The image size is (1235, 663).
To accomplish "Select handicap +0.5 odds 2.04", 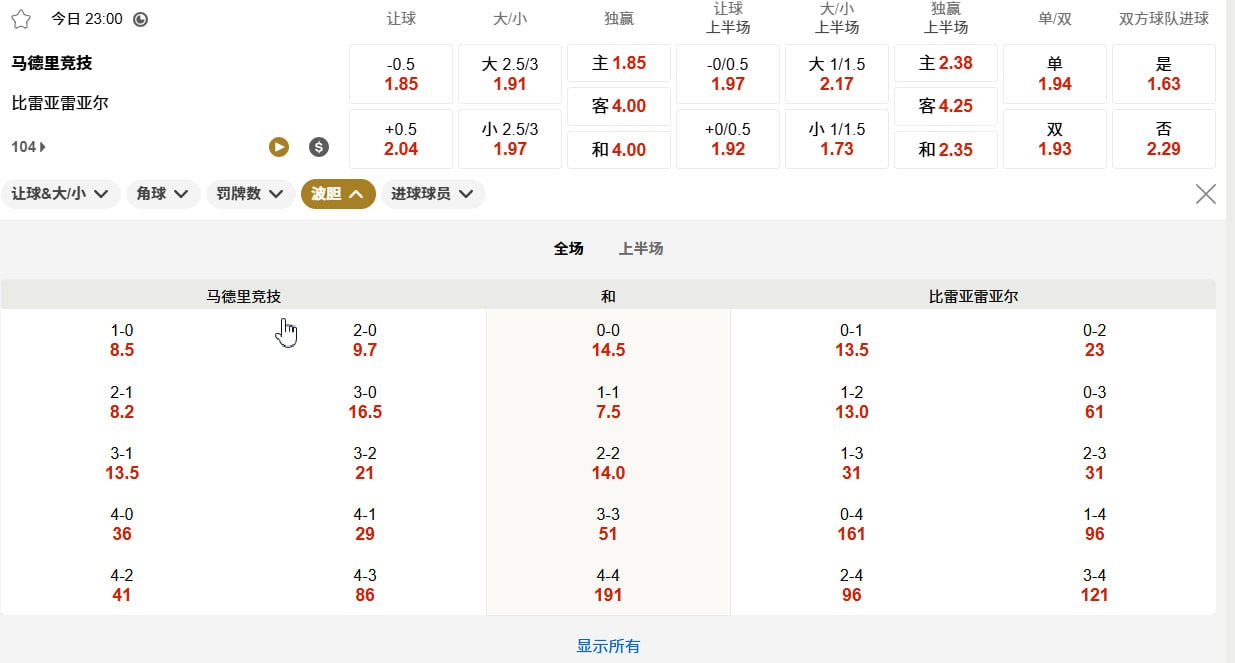I will click(x=401, y=139).
